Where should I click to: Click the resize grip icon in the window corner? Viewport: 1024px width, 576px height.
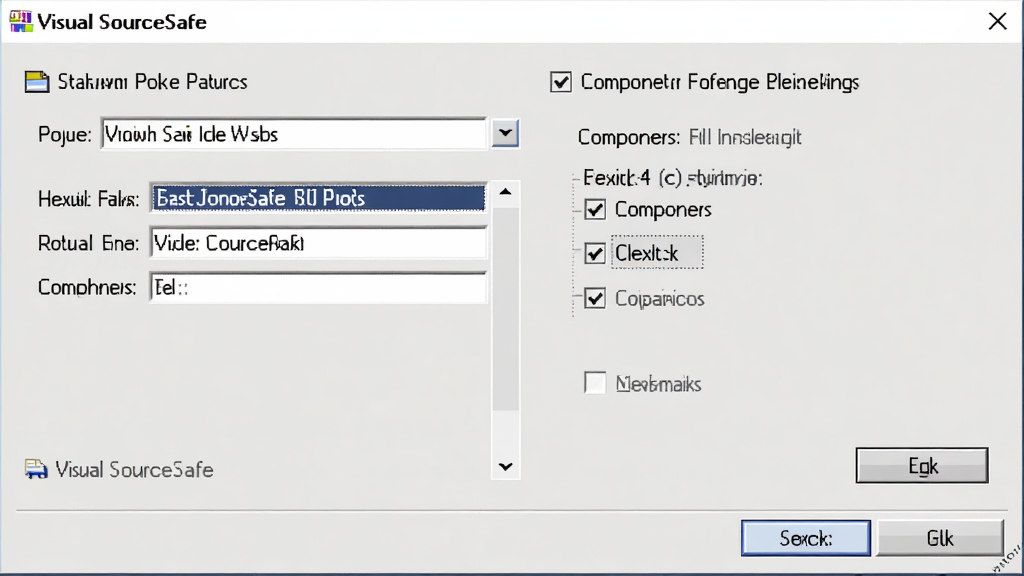(1008, 560)
